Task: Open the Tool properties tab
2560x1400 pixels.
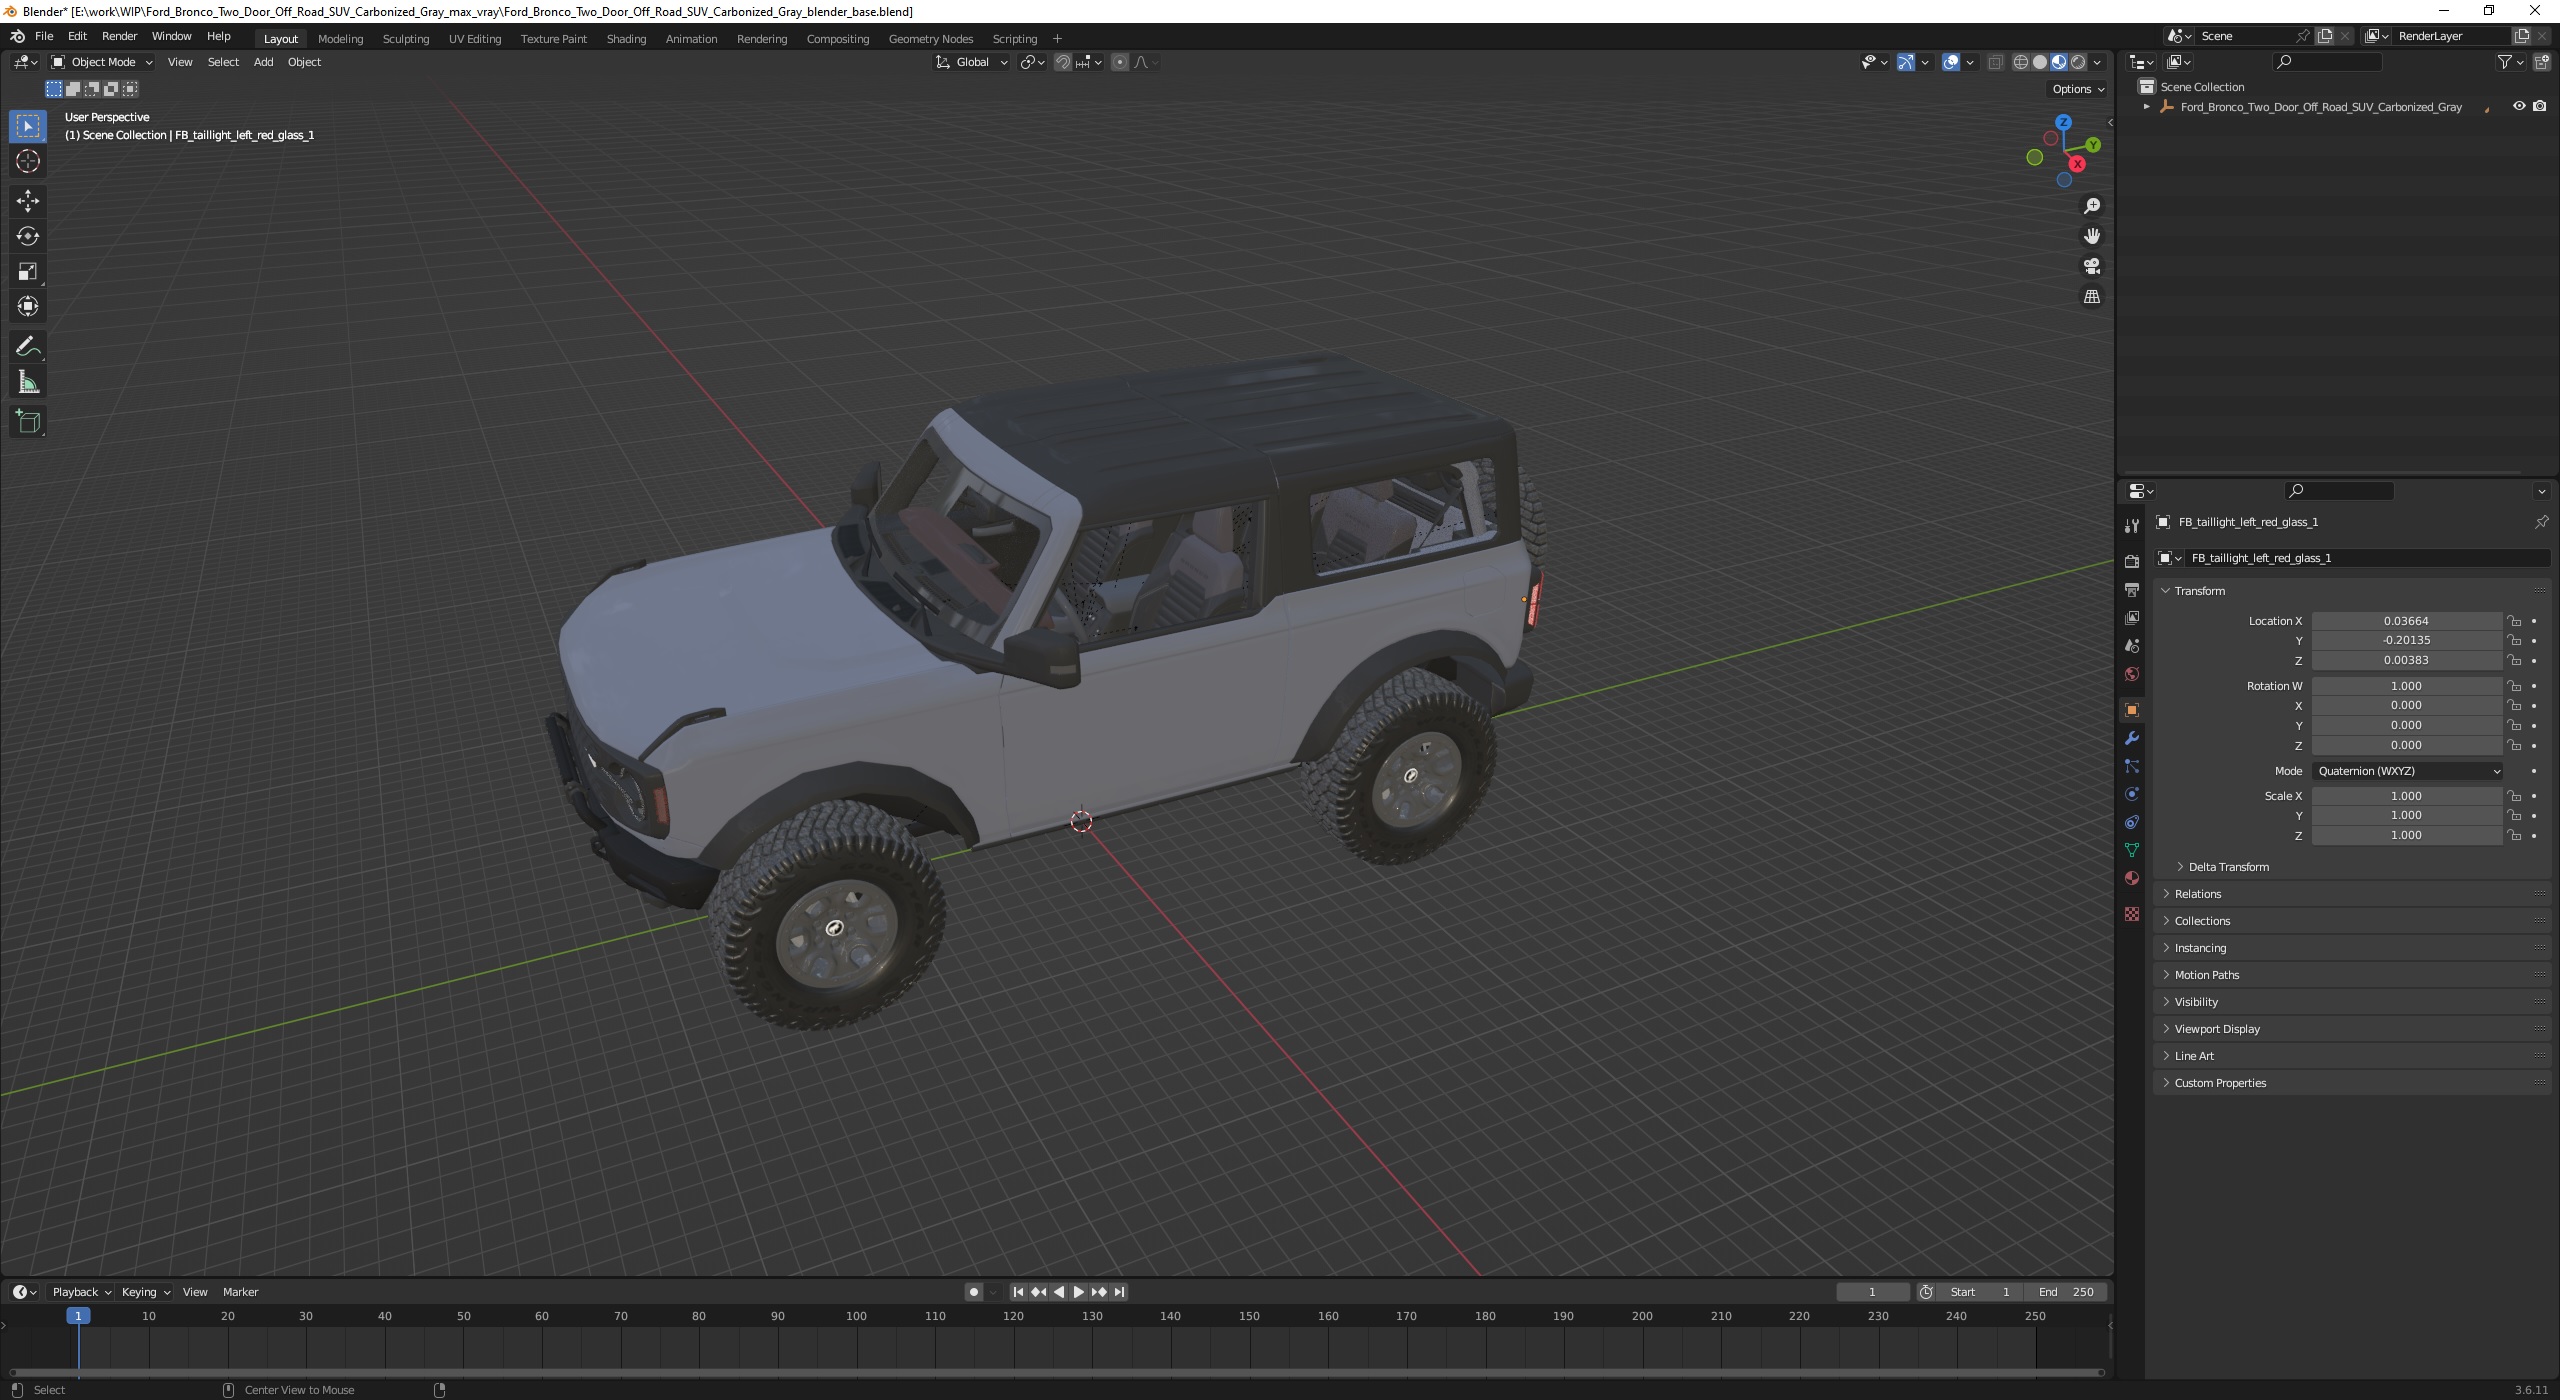Action: 2132,526
